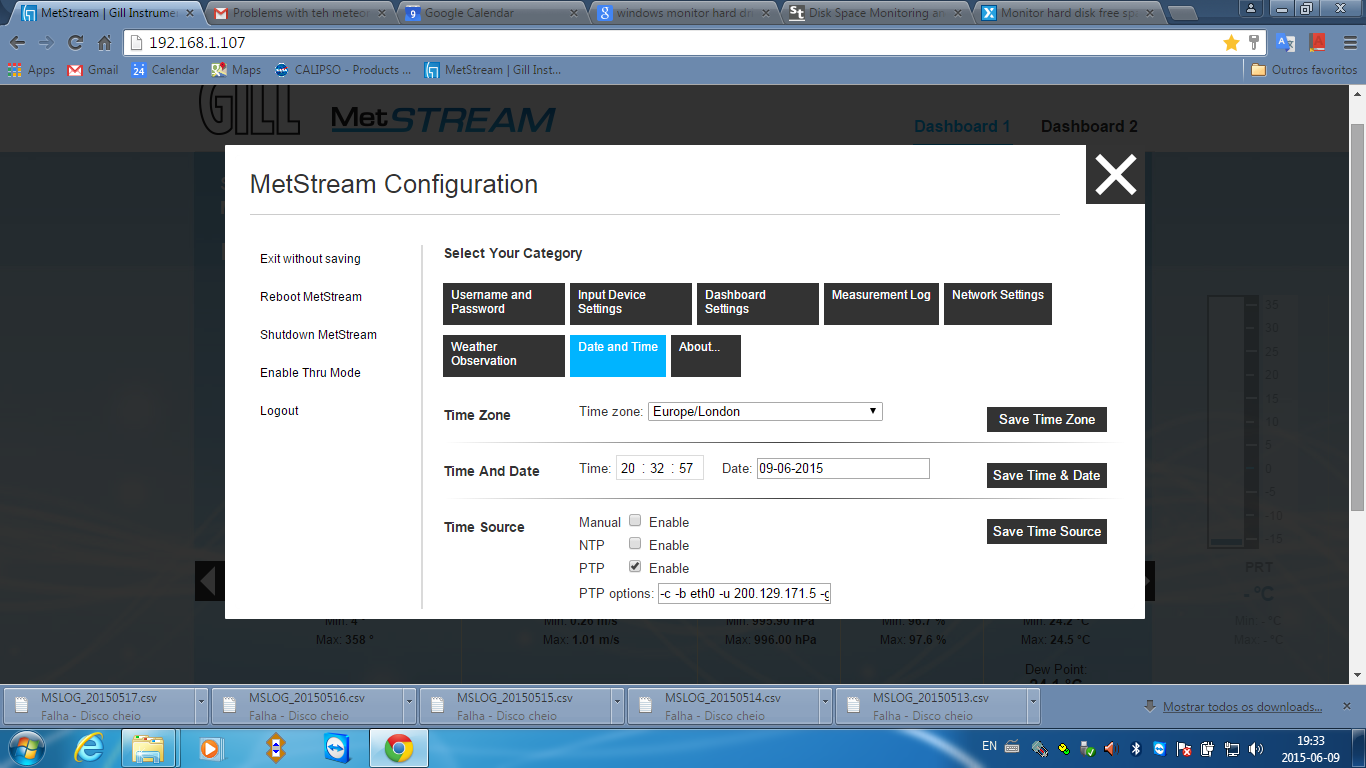This screenshot has height=768, width=1366.
Task: Click Logout in the side menu
Action: pyautogui.click(x=279, y=411)
